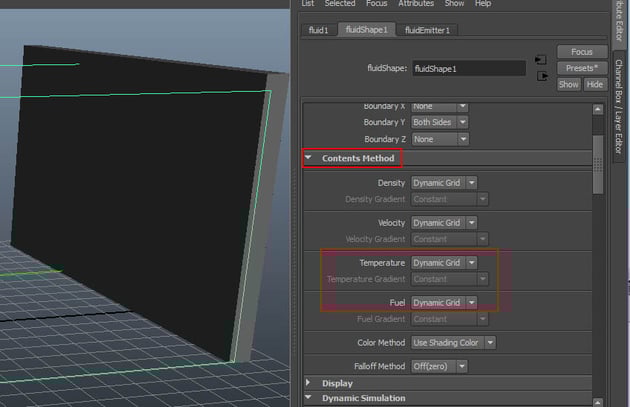Image resolution: width=630 pixels, height=407 pixels.
Task: Click the Velocity Gradient dropdown
Action: pyautogui.click(x=450, y=239)
